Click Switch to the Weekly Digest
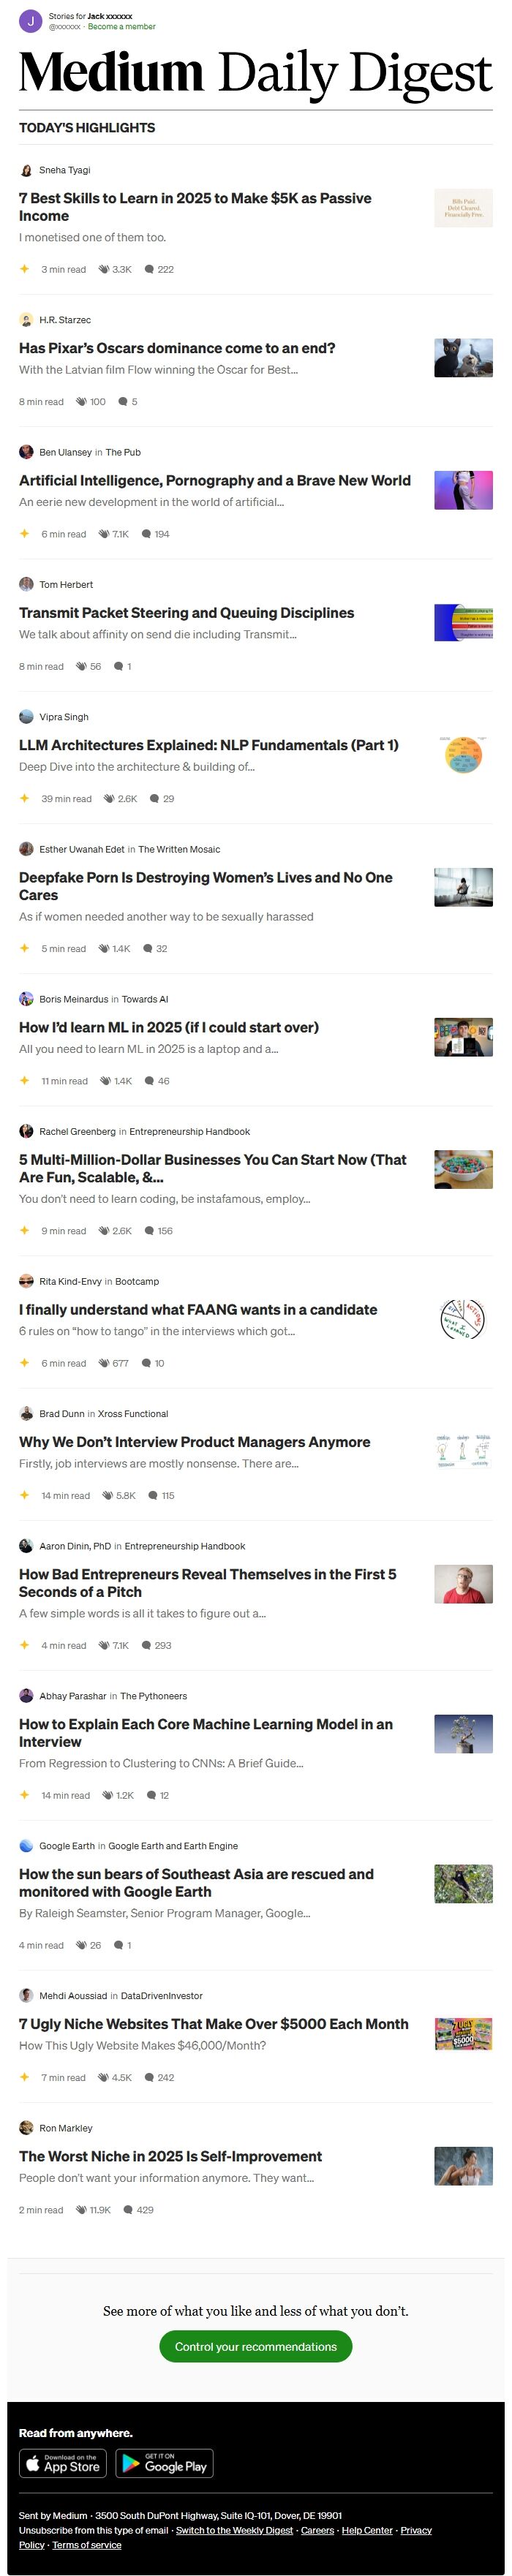The height and width of the screenshot is (2576, 512). pyautogui.click(x=234, y=2530)
